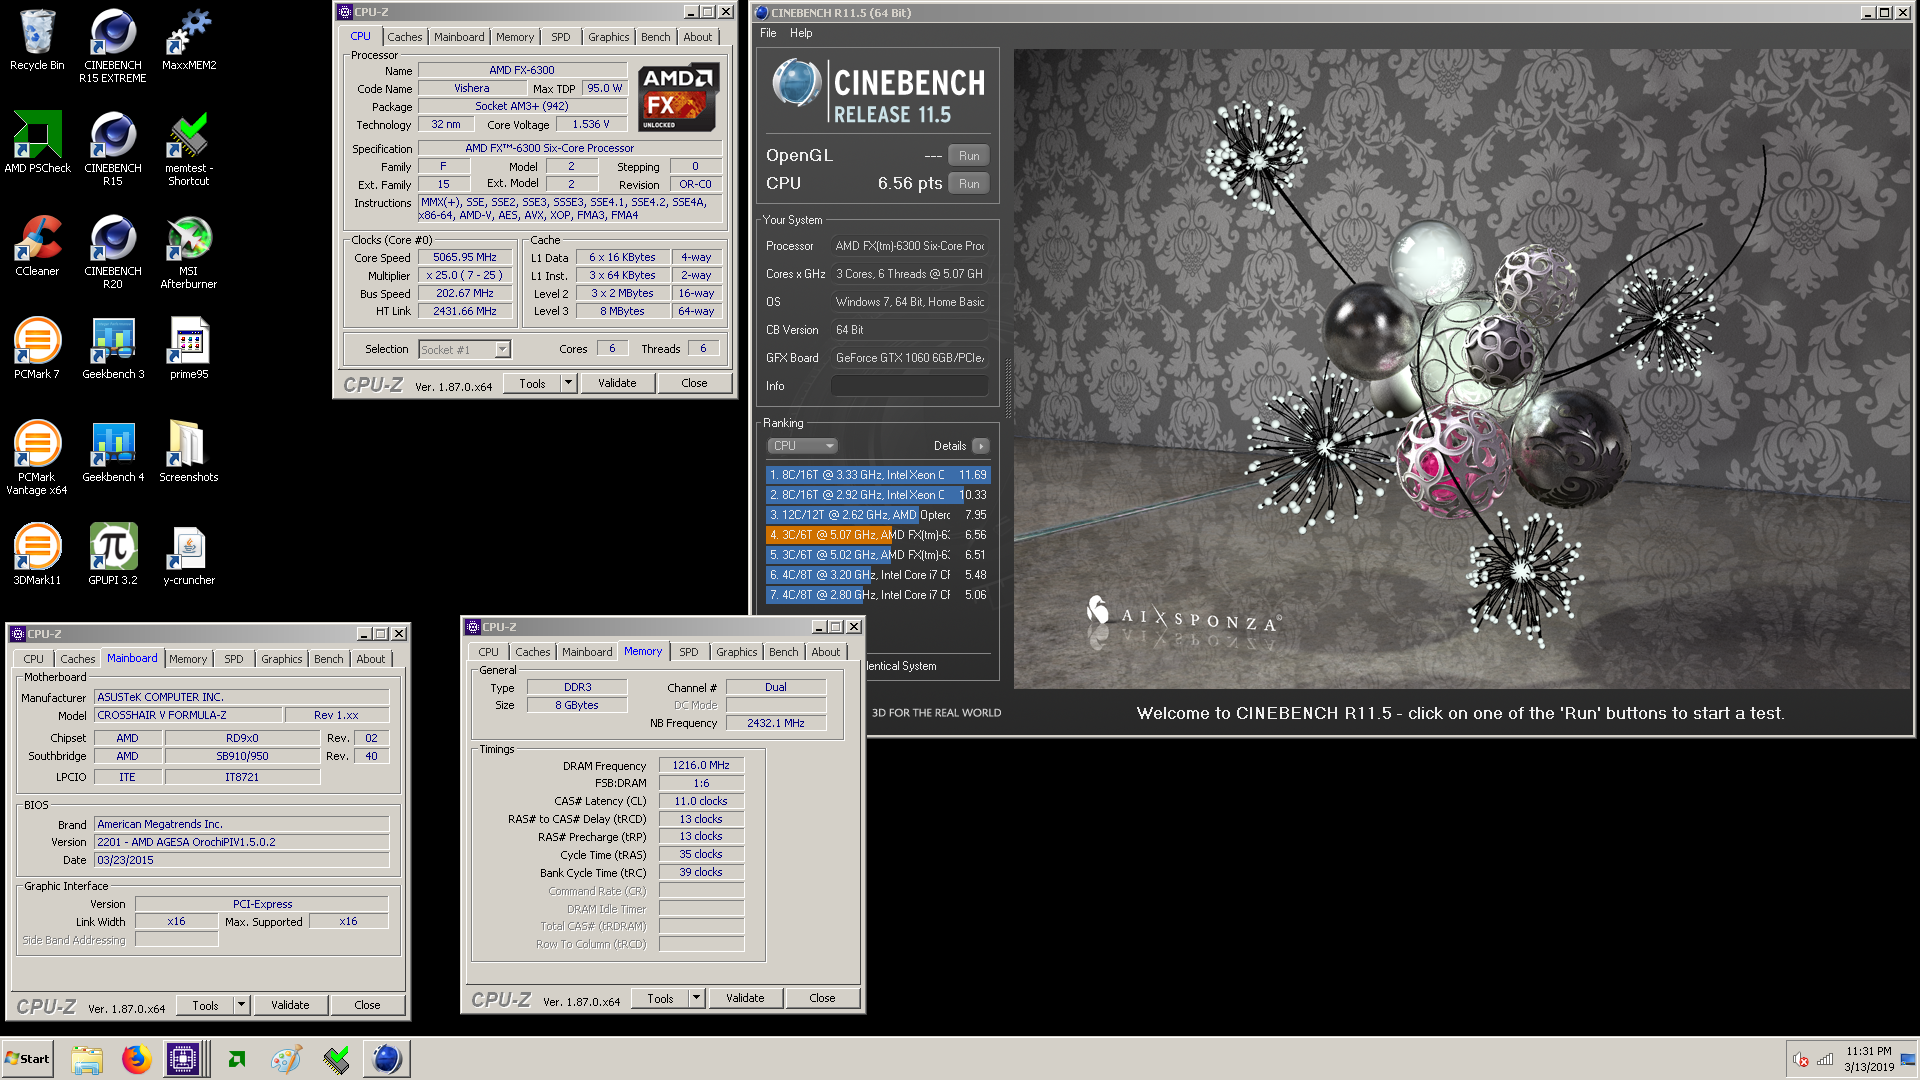Switch to Cinebench taskbar button
The image size is (1920, 1080).
(386, 1059)
